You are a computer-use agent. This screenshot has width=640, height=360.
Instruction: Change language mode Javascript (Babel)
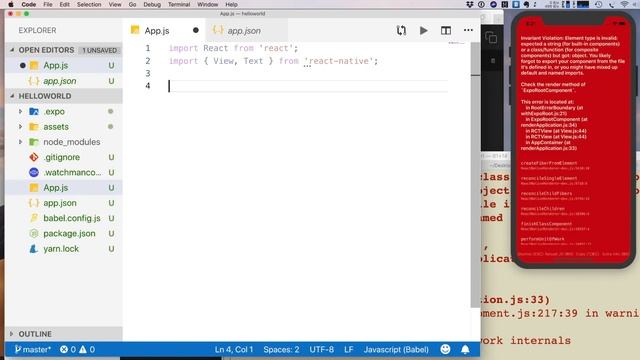[396, 349]
